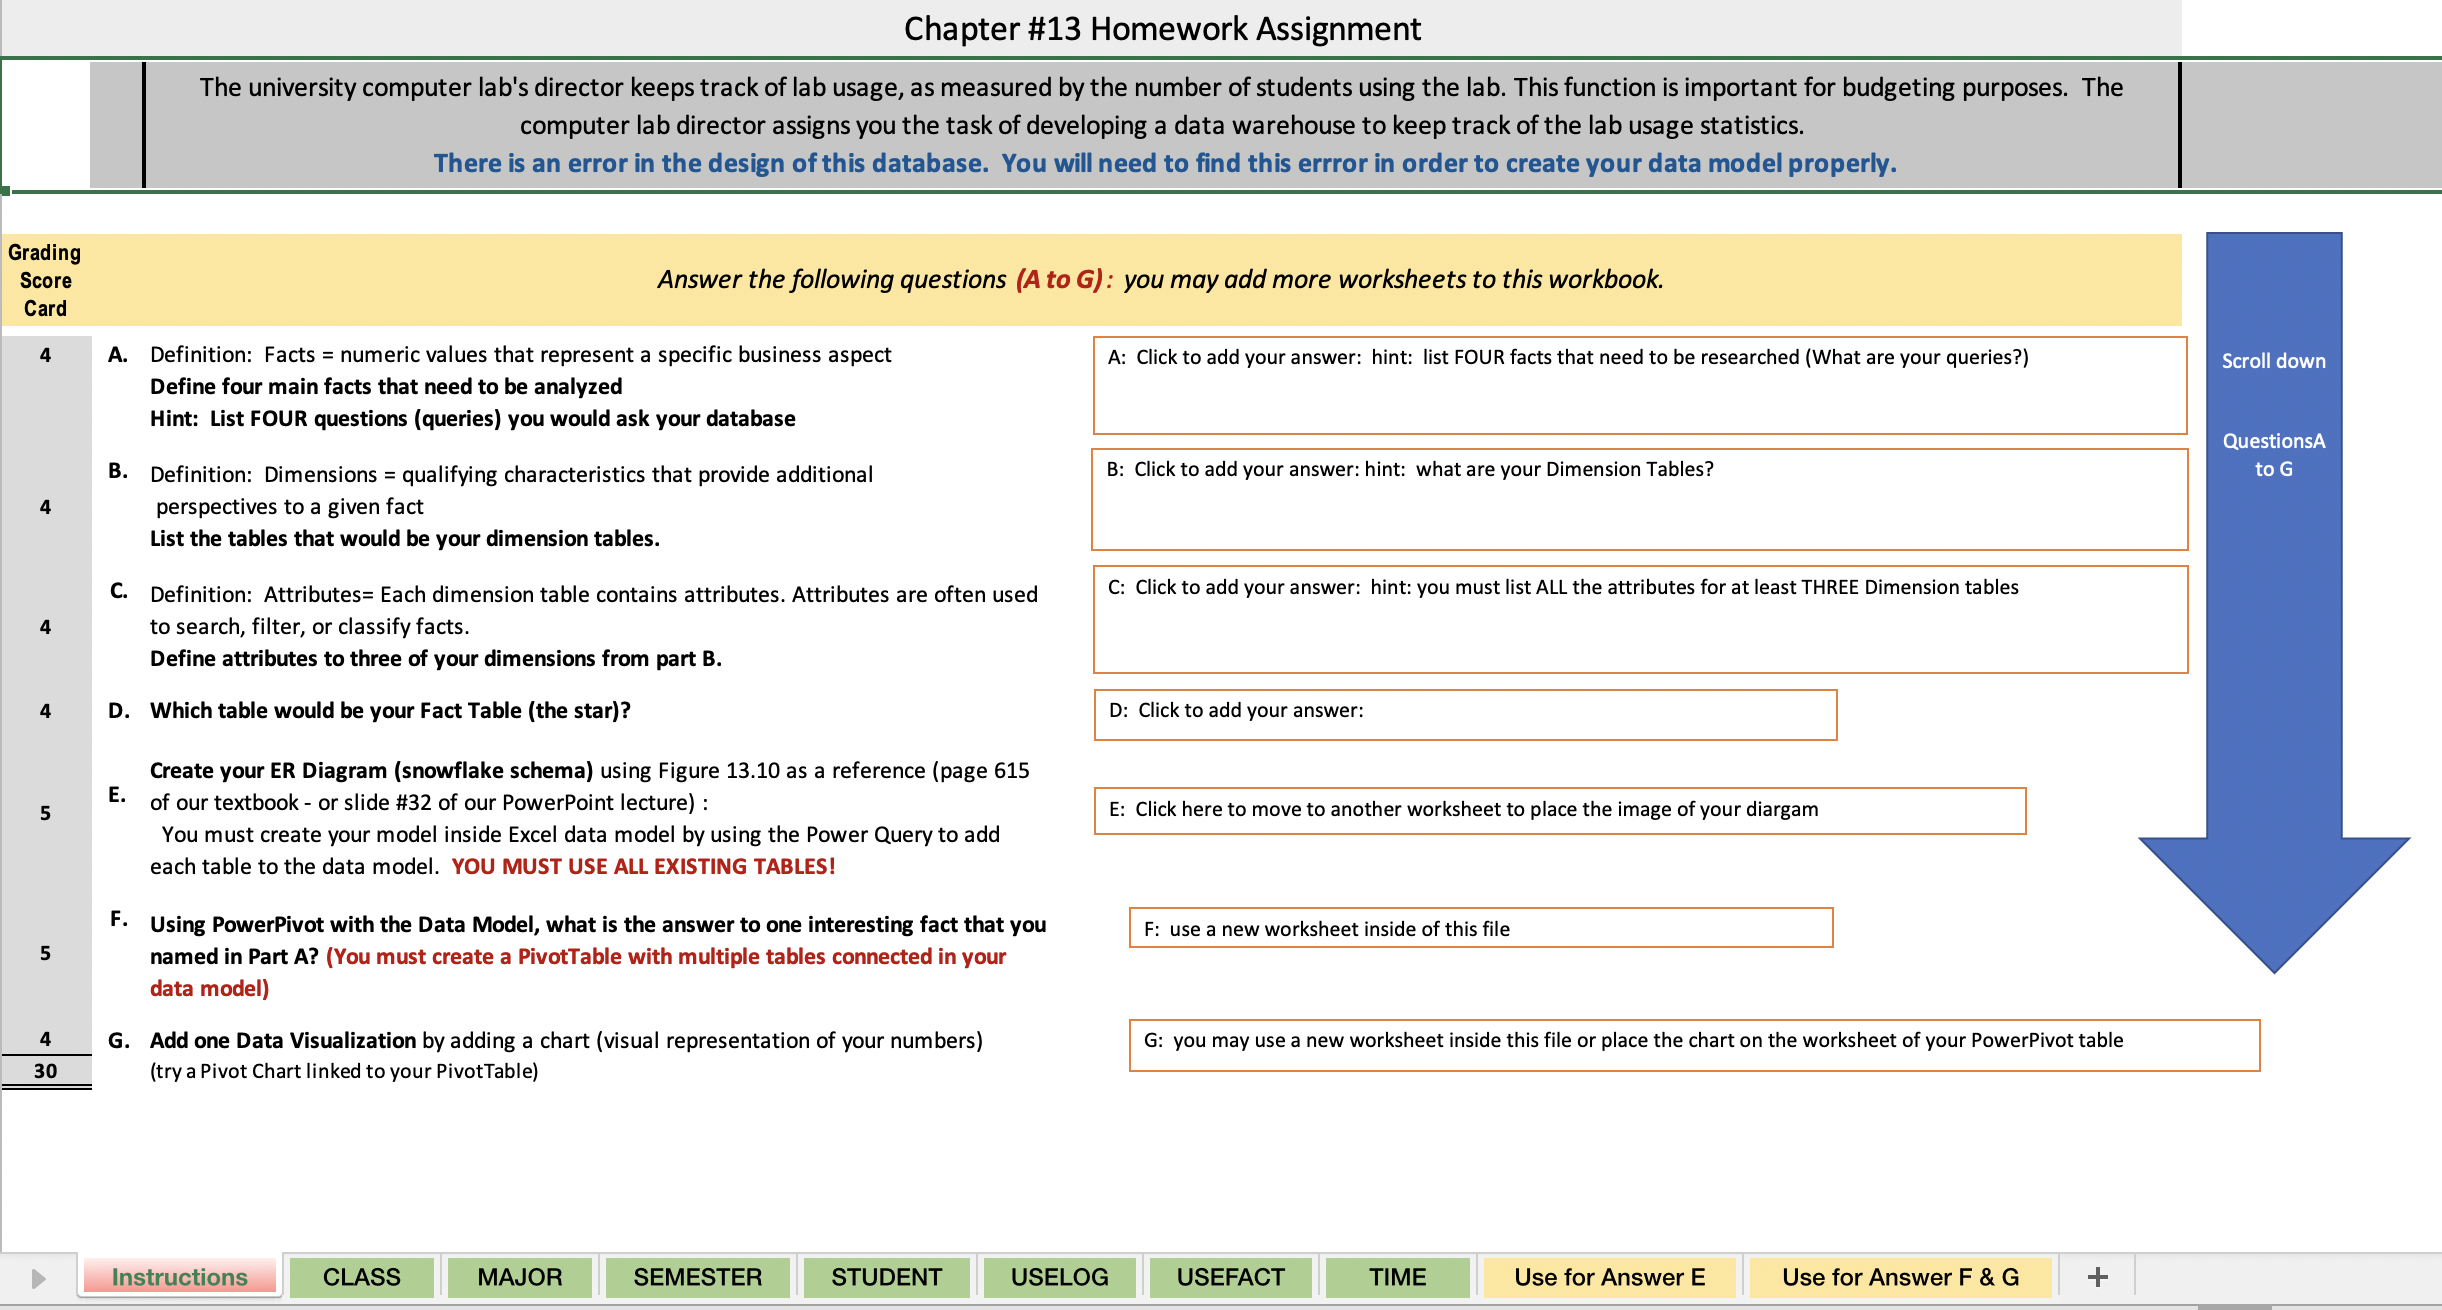Select the SEMESTER worksheet tab
This screenshot has width=2442, height=1310.
click(x=697, y=1276)
